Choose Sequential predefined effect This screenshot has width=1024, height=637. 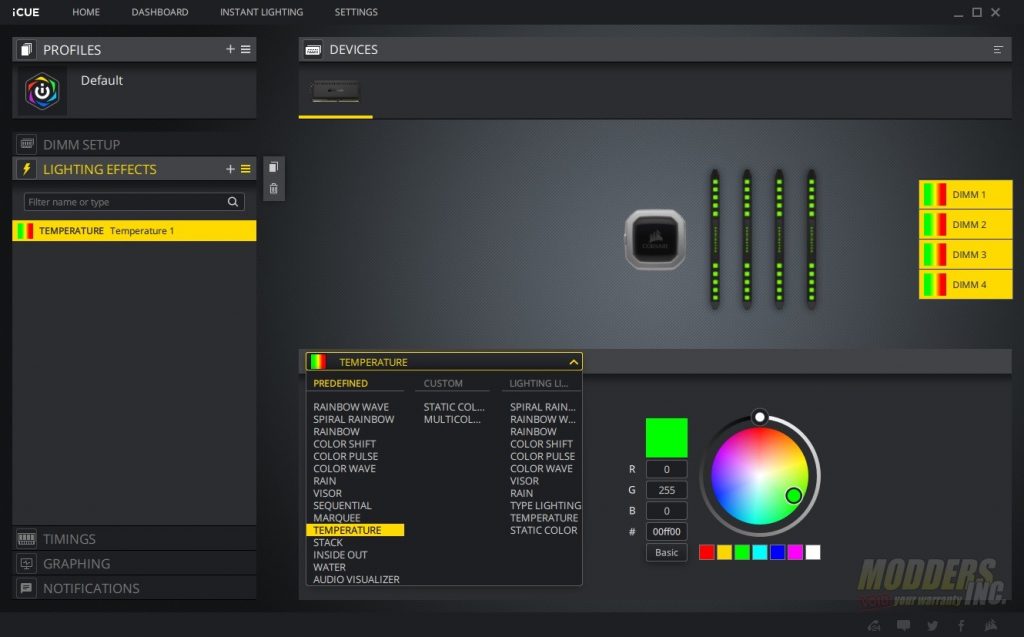[342, 506]
